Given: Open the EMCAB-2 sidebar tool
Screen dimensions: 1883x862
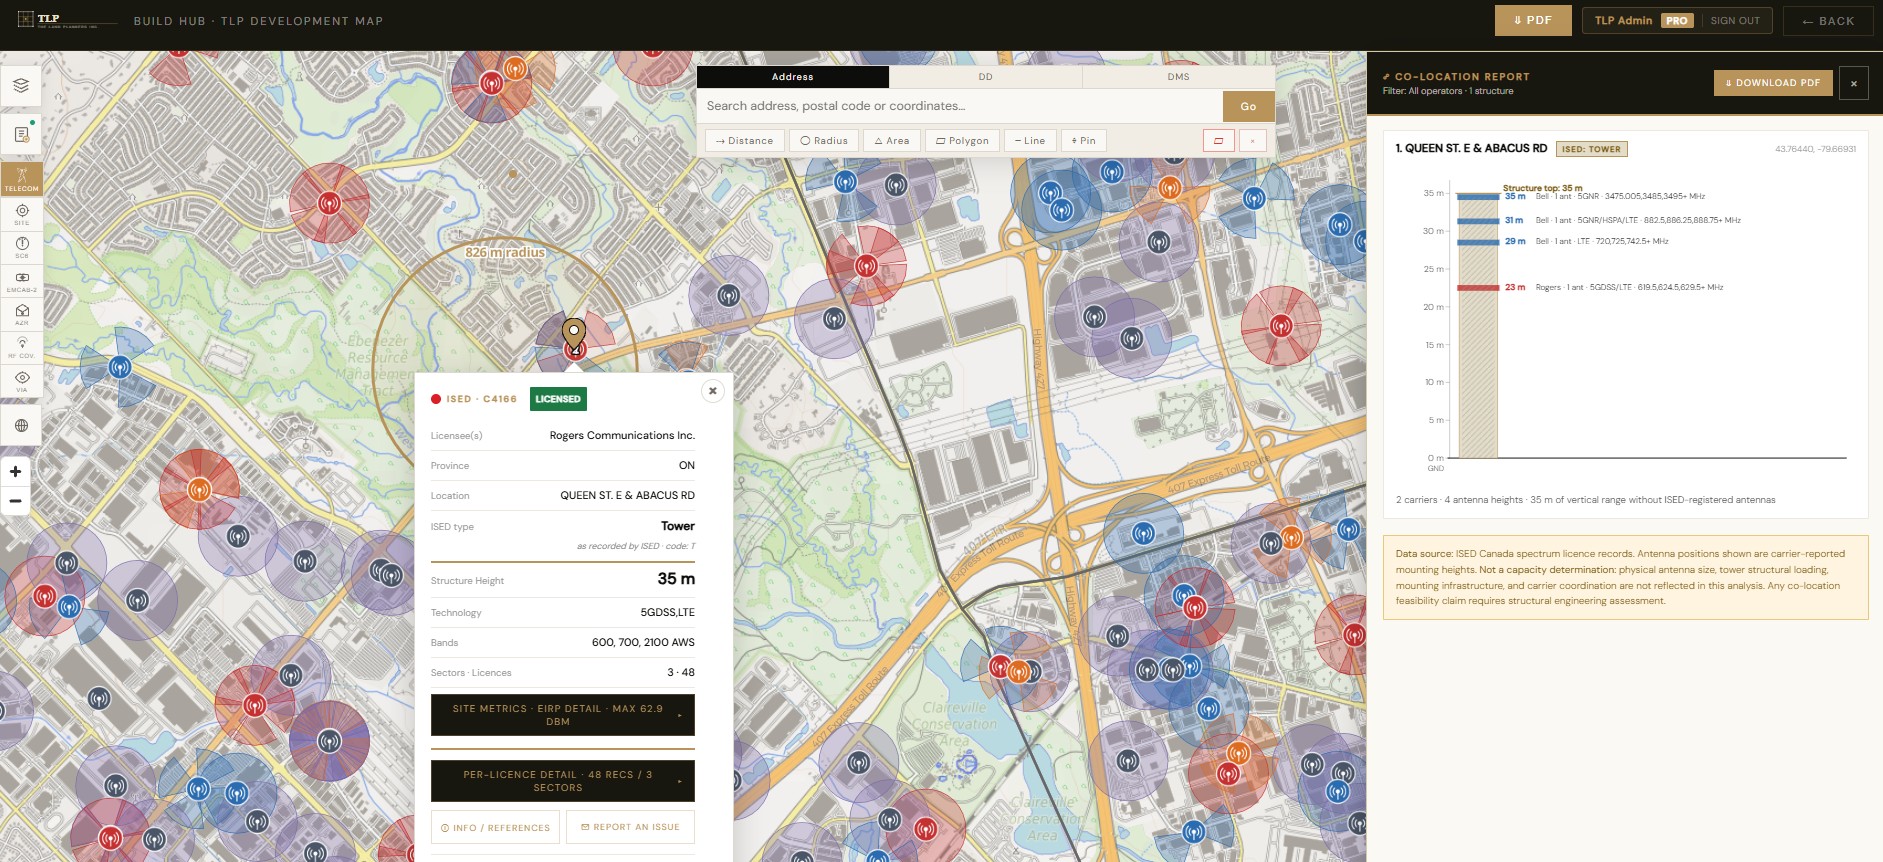Looking at the screenshot, I should coord(21,281).
